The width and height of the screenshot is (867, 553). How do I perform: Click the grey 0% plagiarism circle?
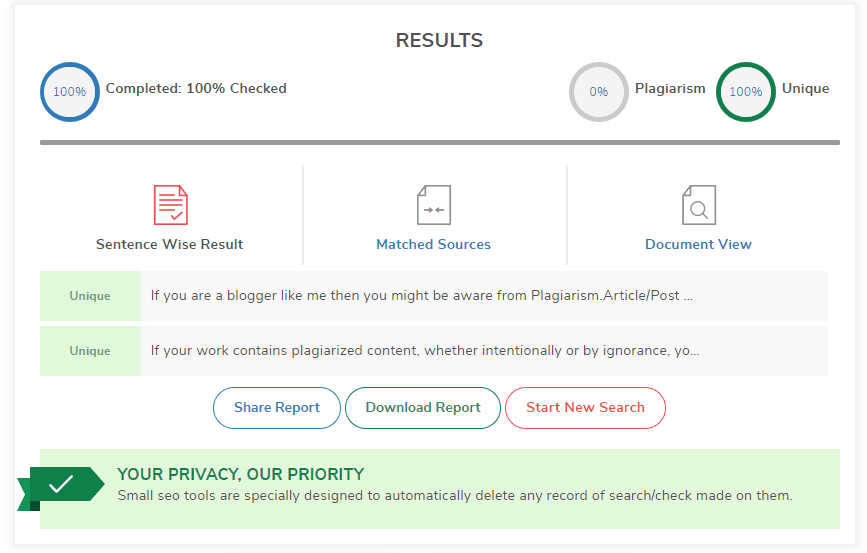click(x=599, y=92)
